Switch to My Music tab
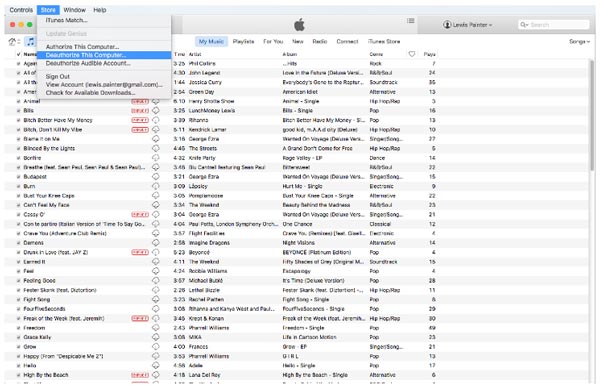 tap(211, 41)
